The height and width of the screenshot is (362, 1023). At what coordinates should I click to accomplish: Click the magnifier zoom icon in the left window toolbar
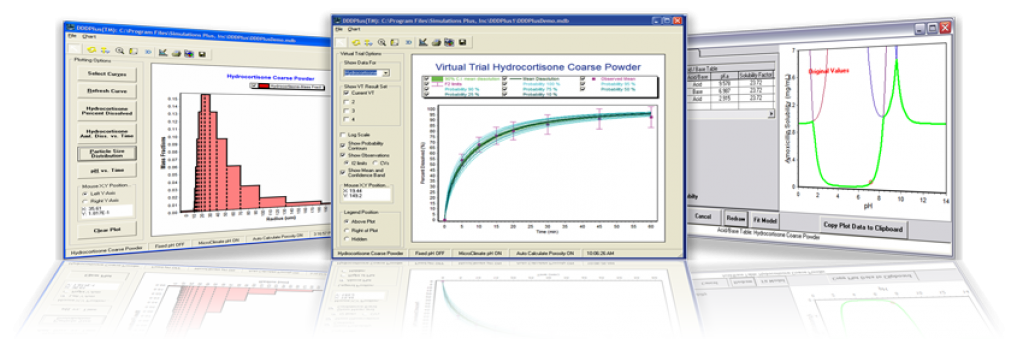(119, 50)
